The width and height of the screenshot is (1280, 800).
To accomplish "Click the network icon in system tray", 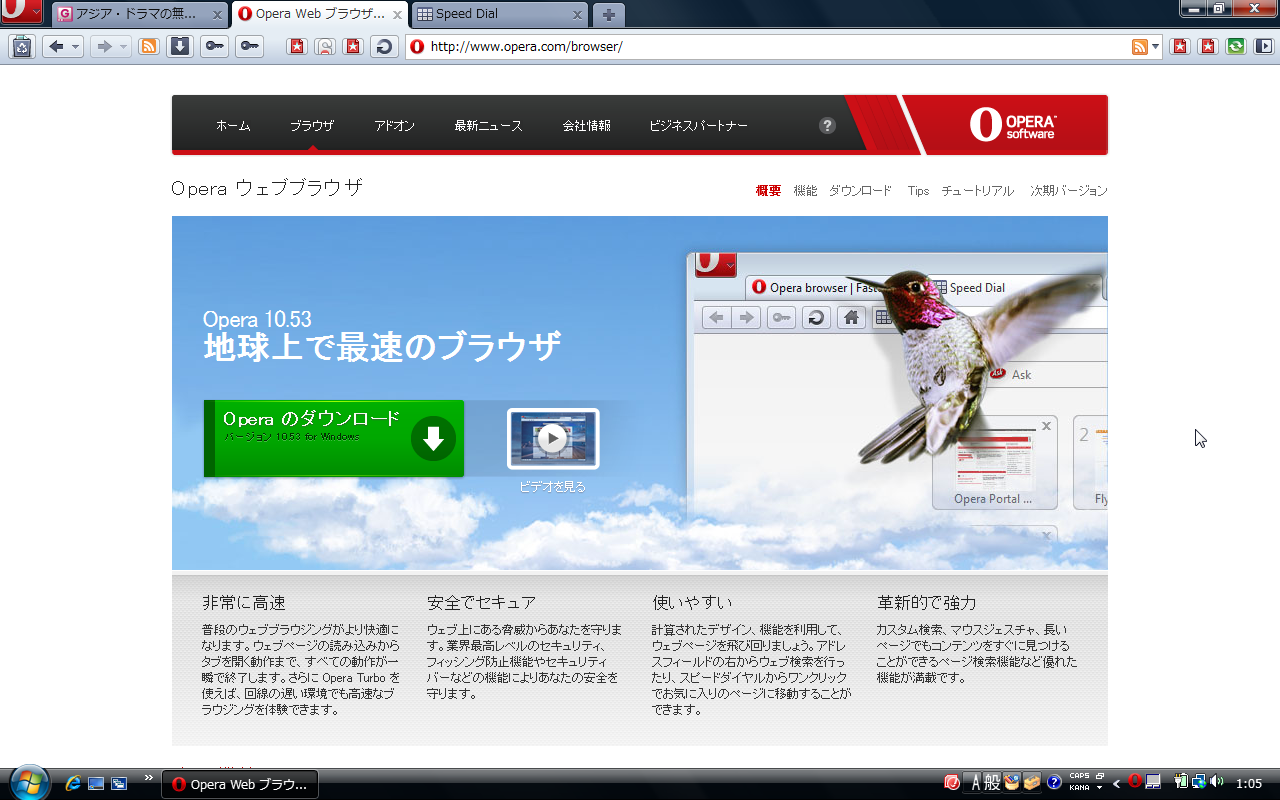I will point(1198,781).
